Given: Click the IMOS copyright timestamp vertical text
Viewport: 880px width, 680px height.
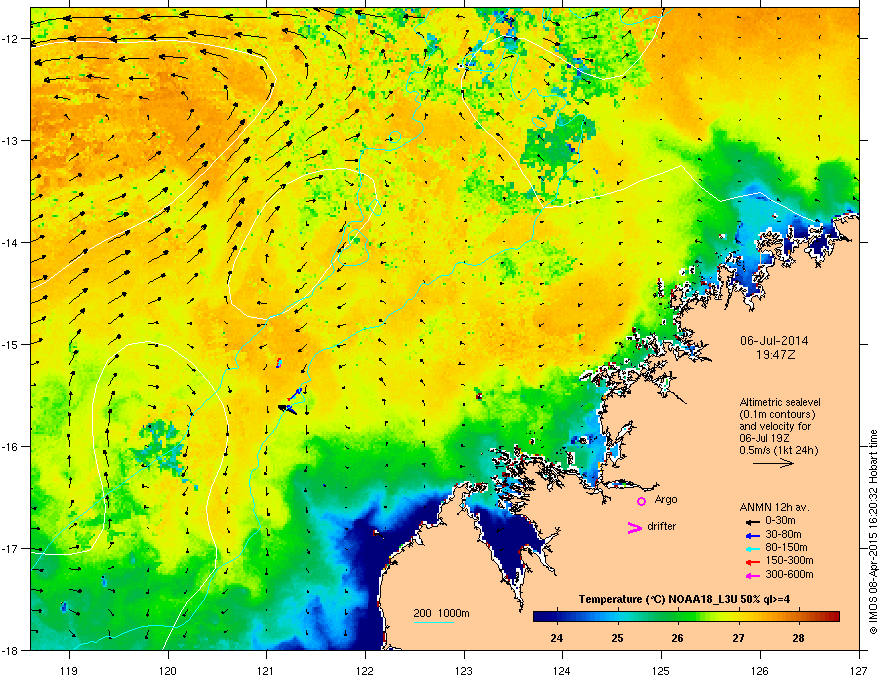Looking at the screenshot, I should [873, 532].
